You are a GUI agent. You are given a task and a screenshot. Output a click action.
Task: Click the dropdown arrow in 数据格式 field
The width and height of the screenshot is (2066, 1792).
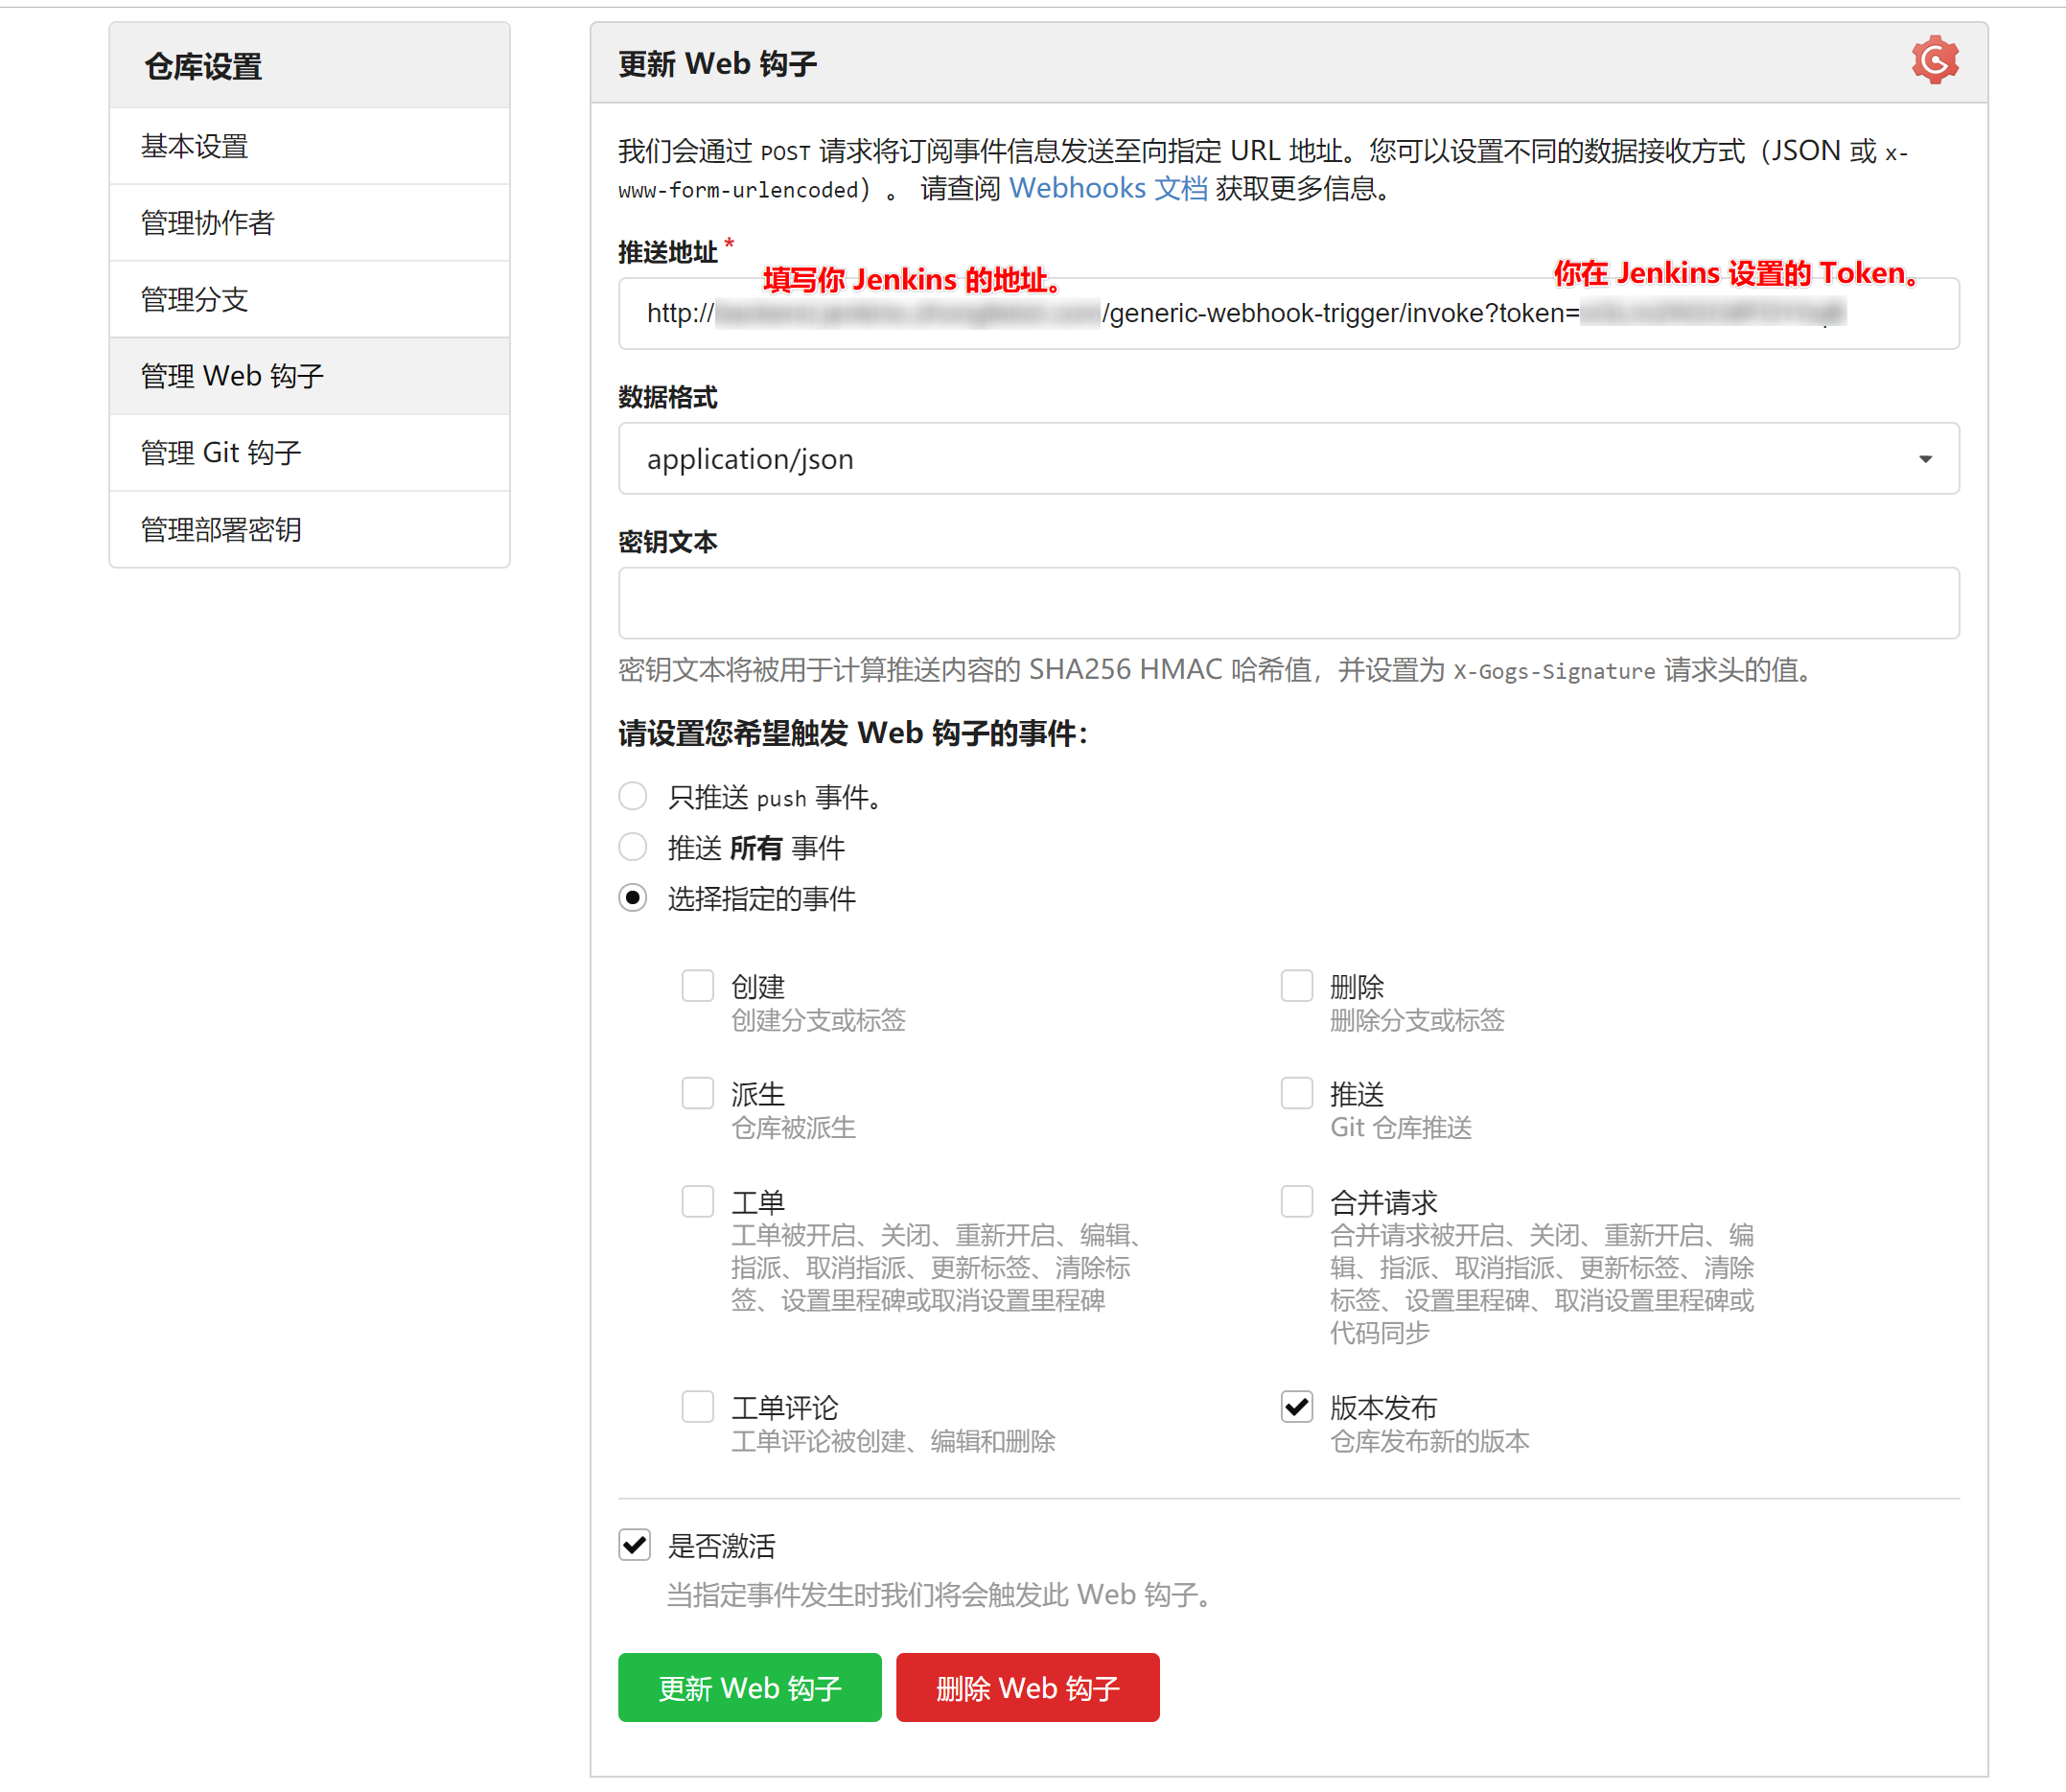1924,459
